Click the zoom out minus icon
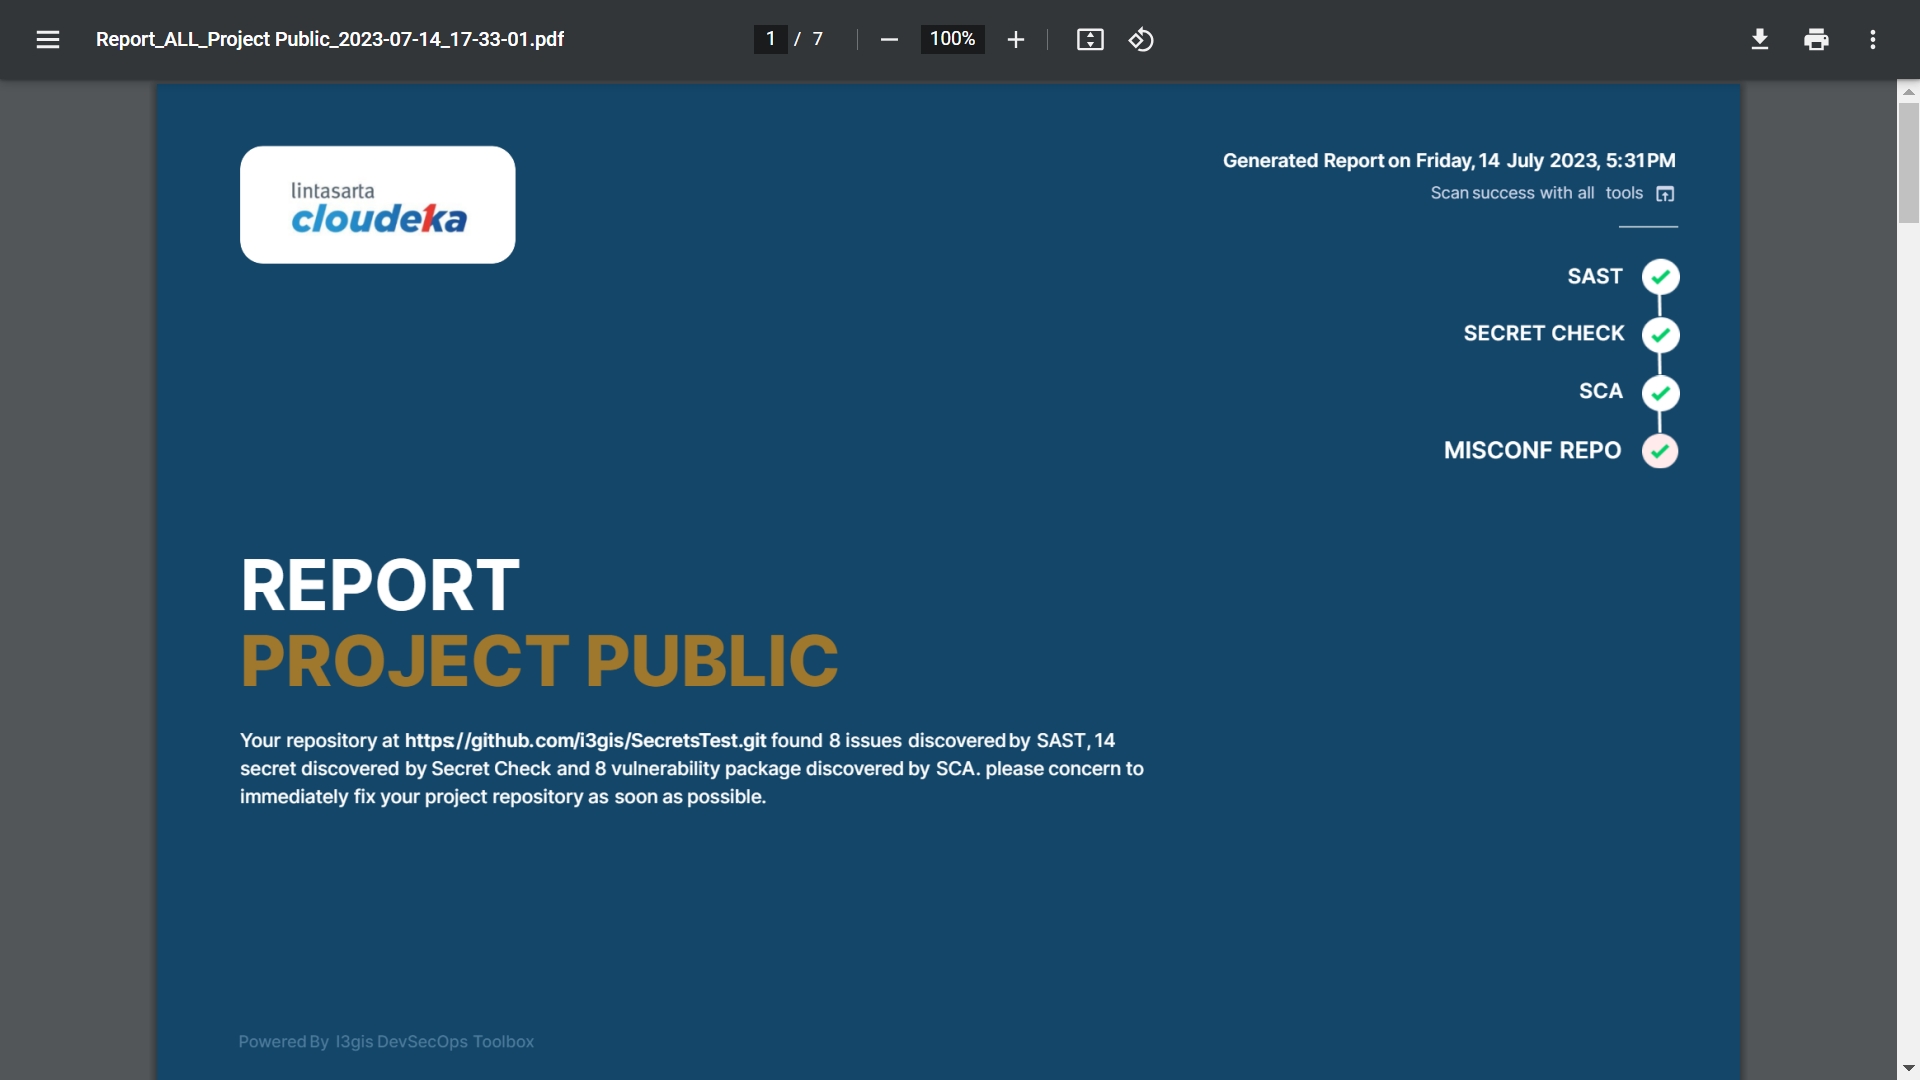Screen dimensions: 1920x1080 (x=889, y=39)
